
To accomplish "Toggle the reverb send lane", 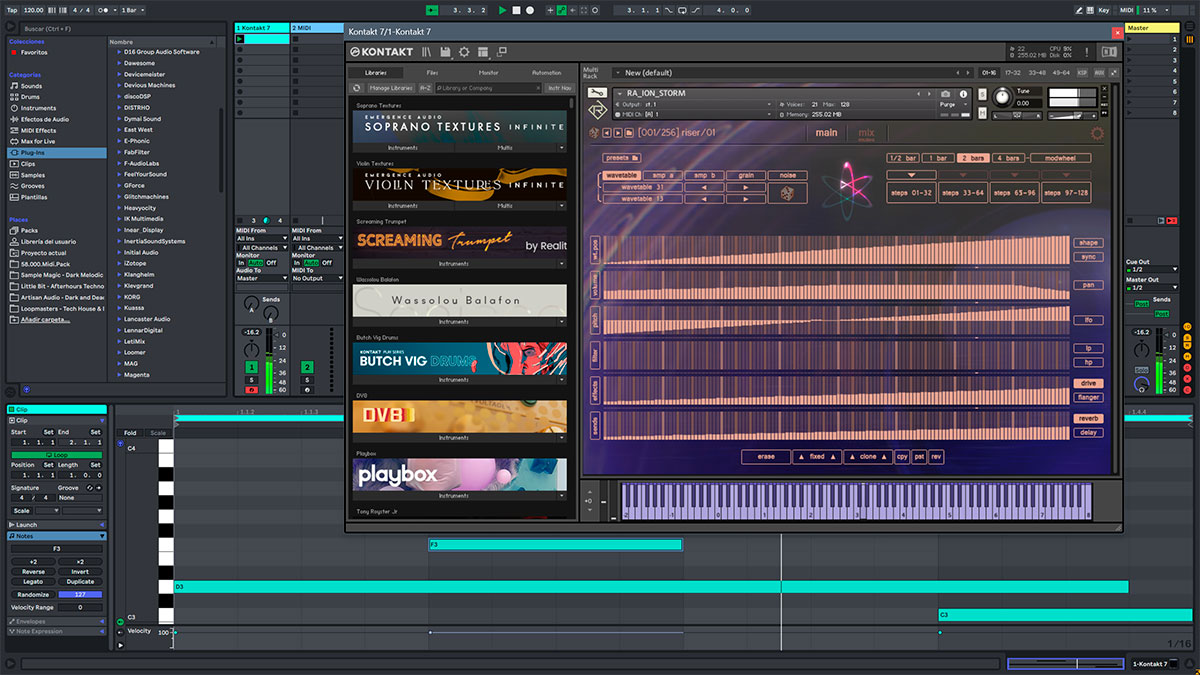I will pyautogui.click(x=1088, y=418).
